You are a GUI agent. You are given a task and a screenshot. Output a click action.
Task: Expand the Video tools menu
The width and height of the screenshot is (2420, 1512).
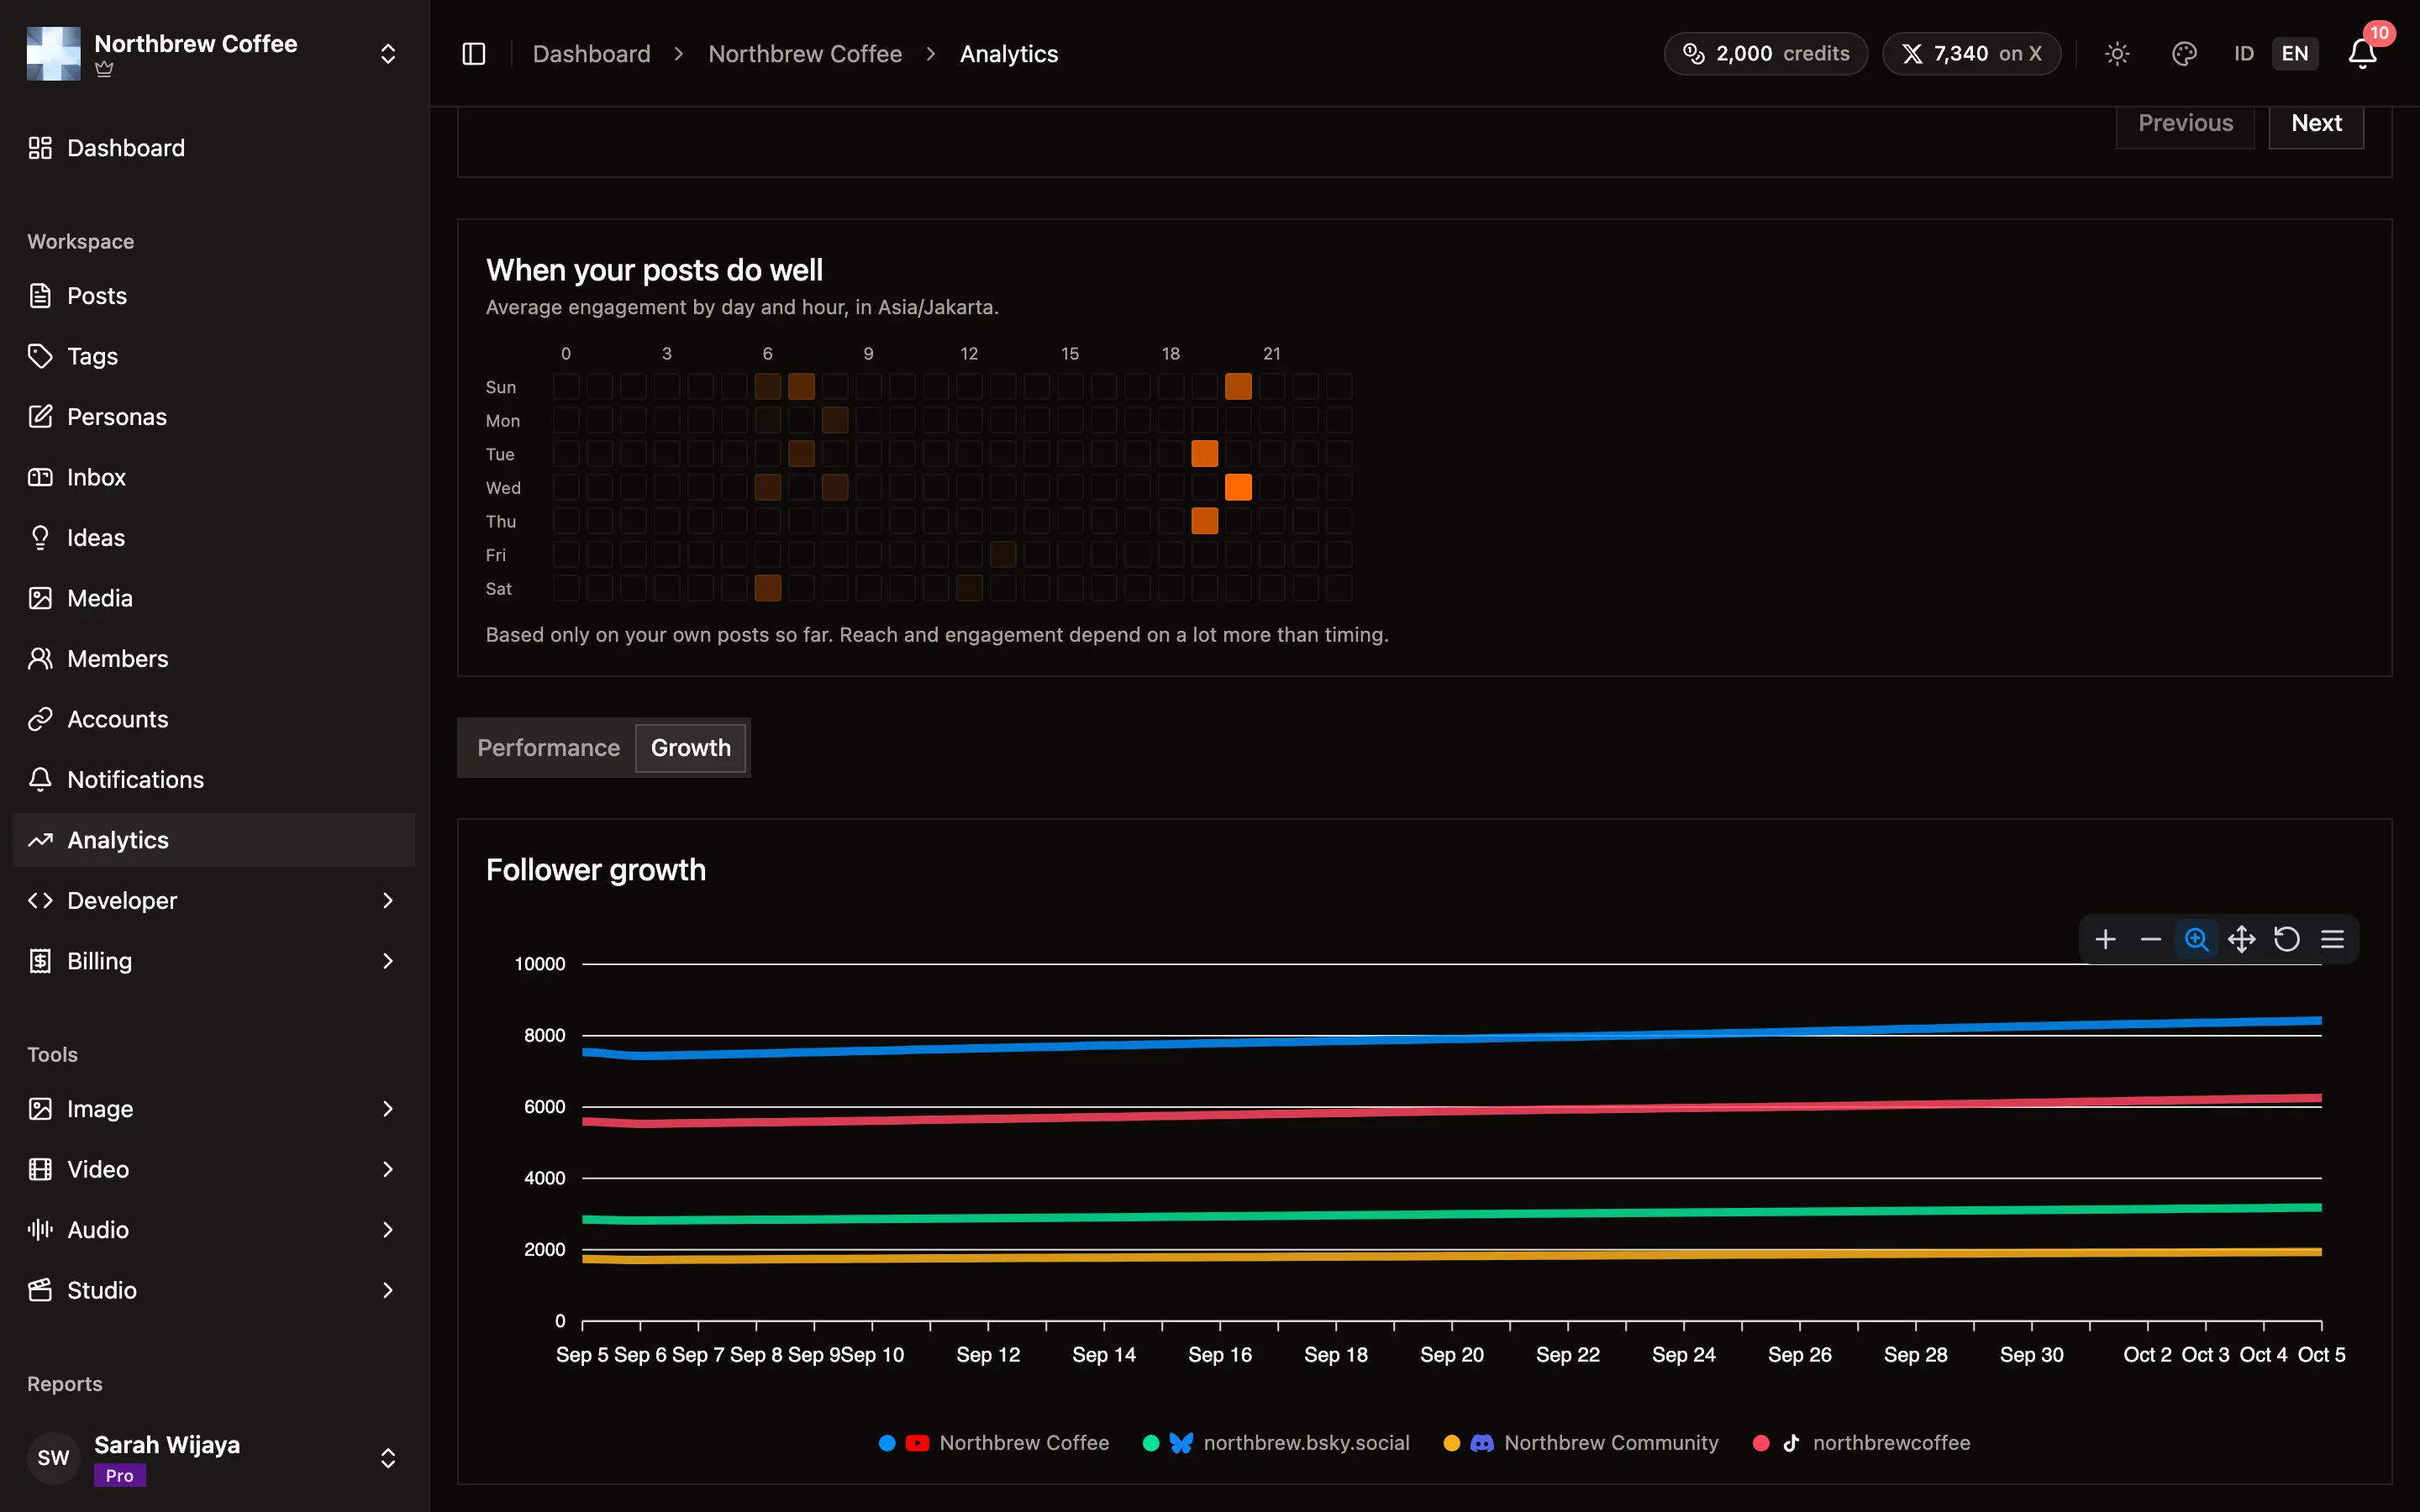[x=214, y=1169]
